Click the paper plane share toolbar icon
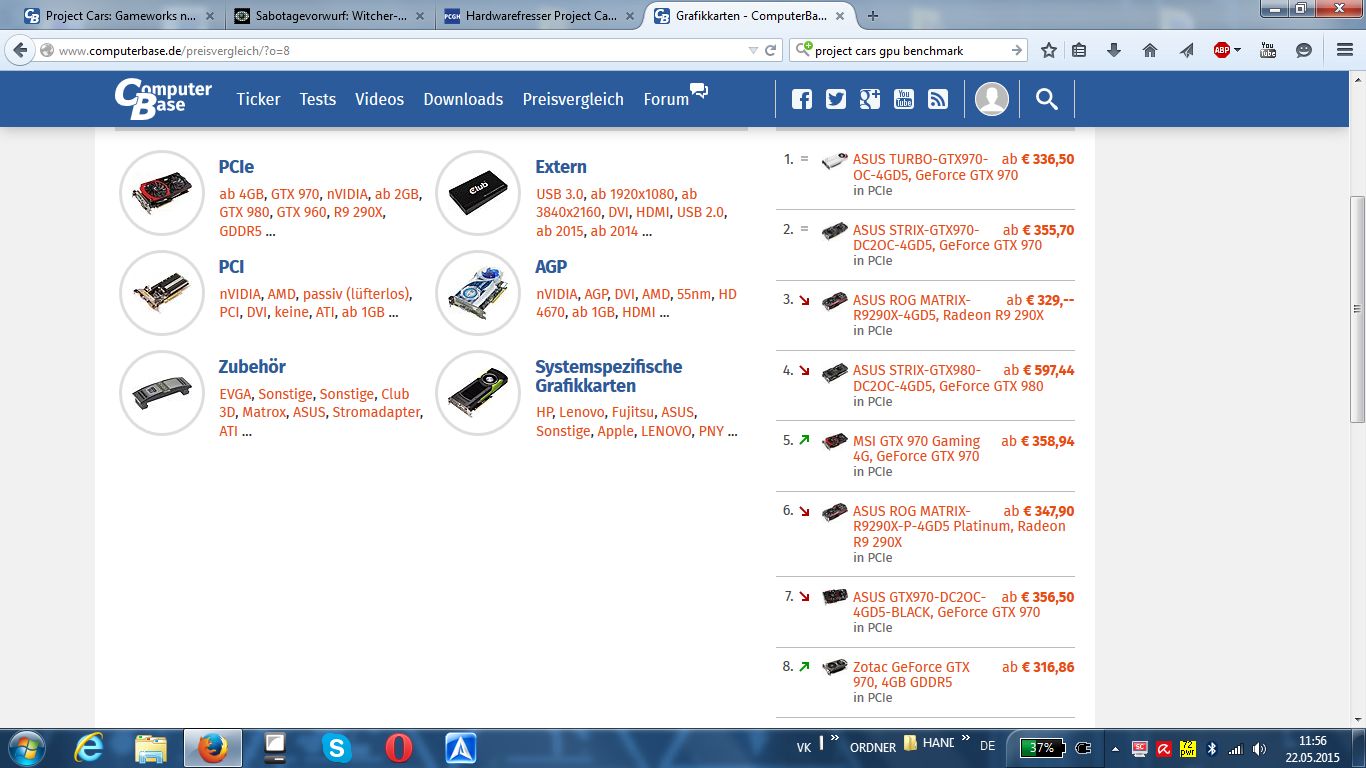Screen dimensions: 1366x768 click(1186, 50)
